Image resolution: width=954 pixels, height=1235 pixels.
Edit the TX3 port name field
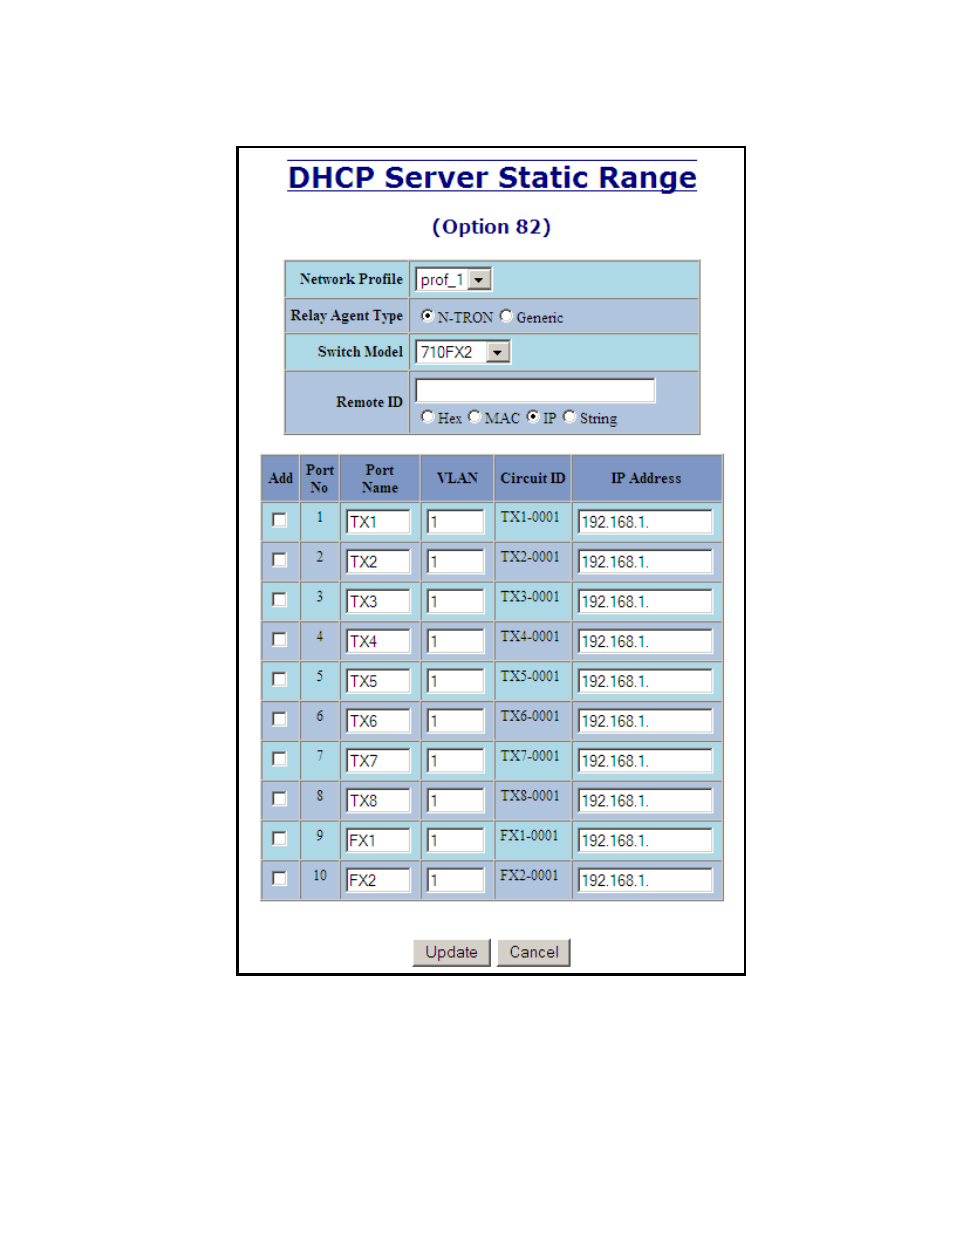click(378, 602)
